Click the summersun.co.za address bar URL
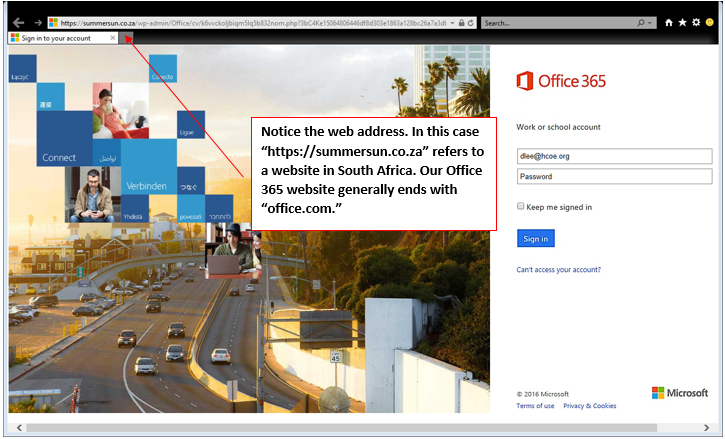This screenshot has width=725, height=439. tap(253, 23)
